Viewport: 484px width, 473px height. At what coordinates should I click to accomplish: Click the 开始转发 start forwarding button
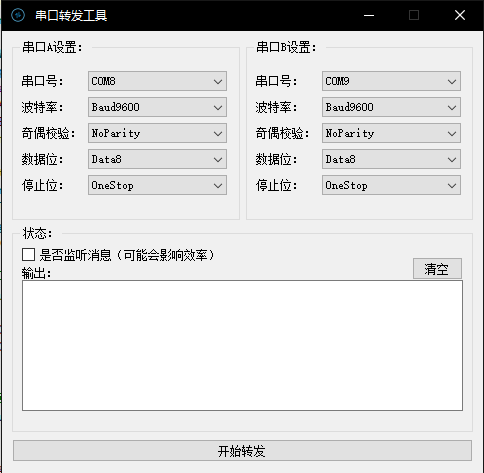tap(242, 451)
